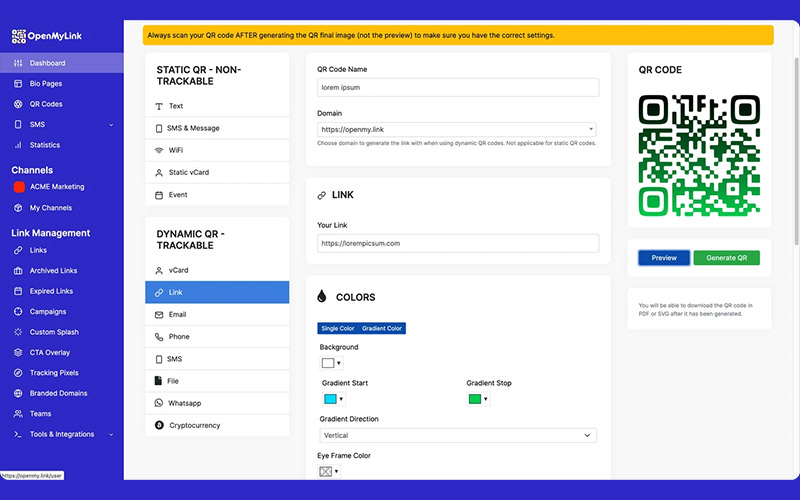800x500 pixels.
Task: Click the Campaigns icon in sidebar
Action: pyautogui.click(x=18, y=311)
